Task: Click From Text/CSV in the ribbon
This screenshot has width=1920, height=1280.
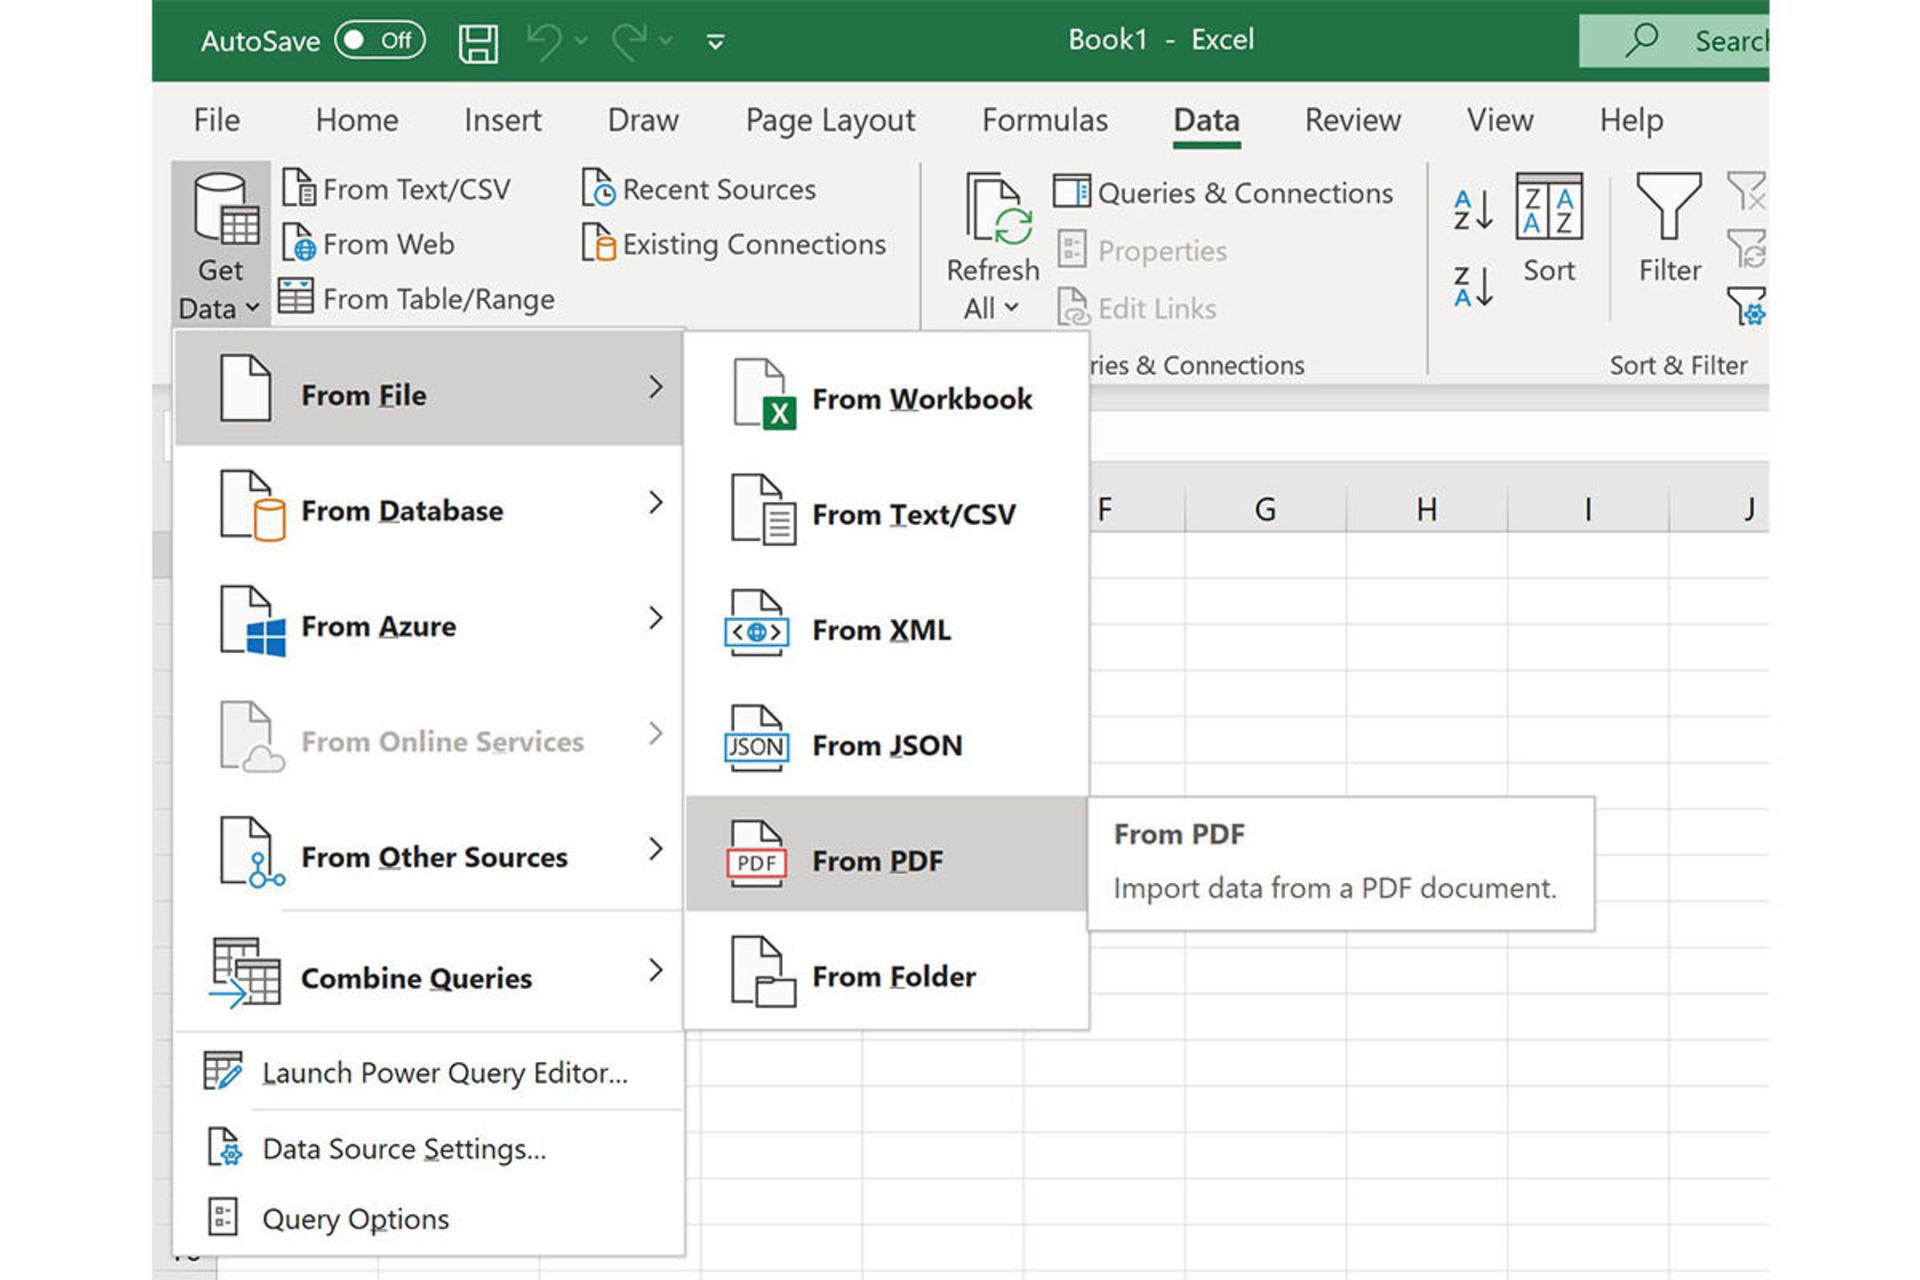Action: (397, 188)
